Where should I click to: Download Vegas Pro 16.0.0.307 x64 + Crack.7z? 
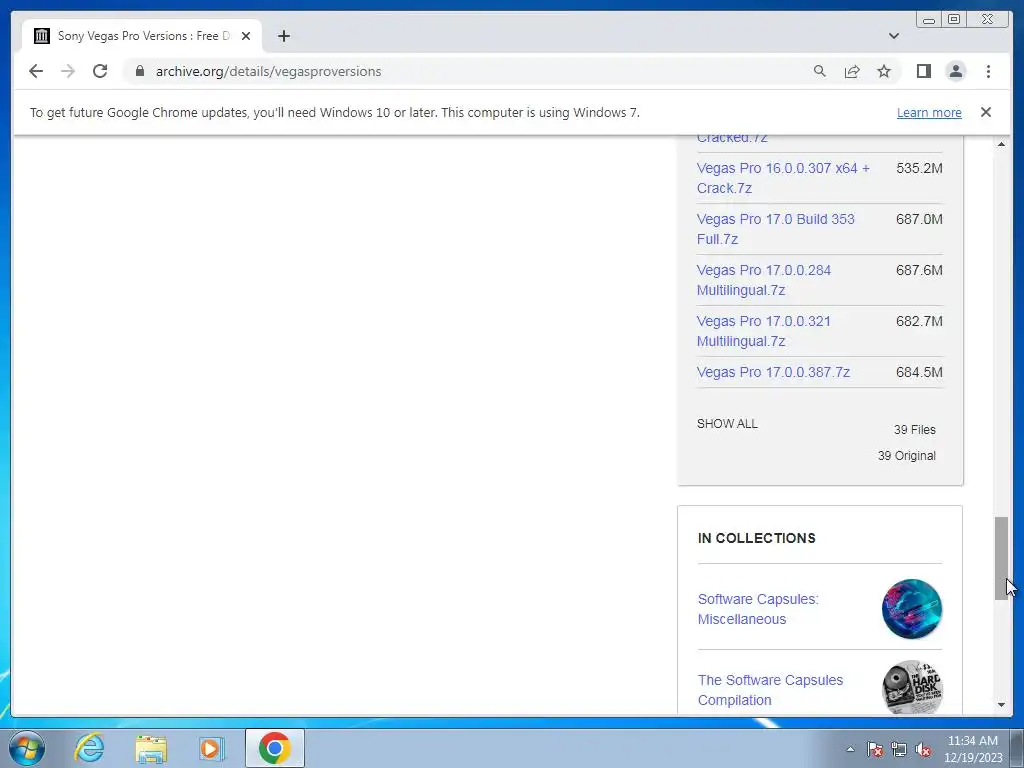tap(783, 178)
